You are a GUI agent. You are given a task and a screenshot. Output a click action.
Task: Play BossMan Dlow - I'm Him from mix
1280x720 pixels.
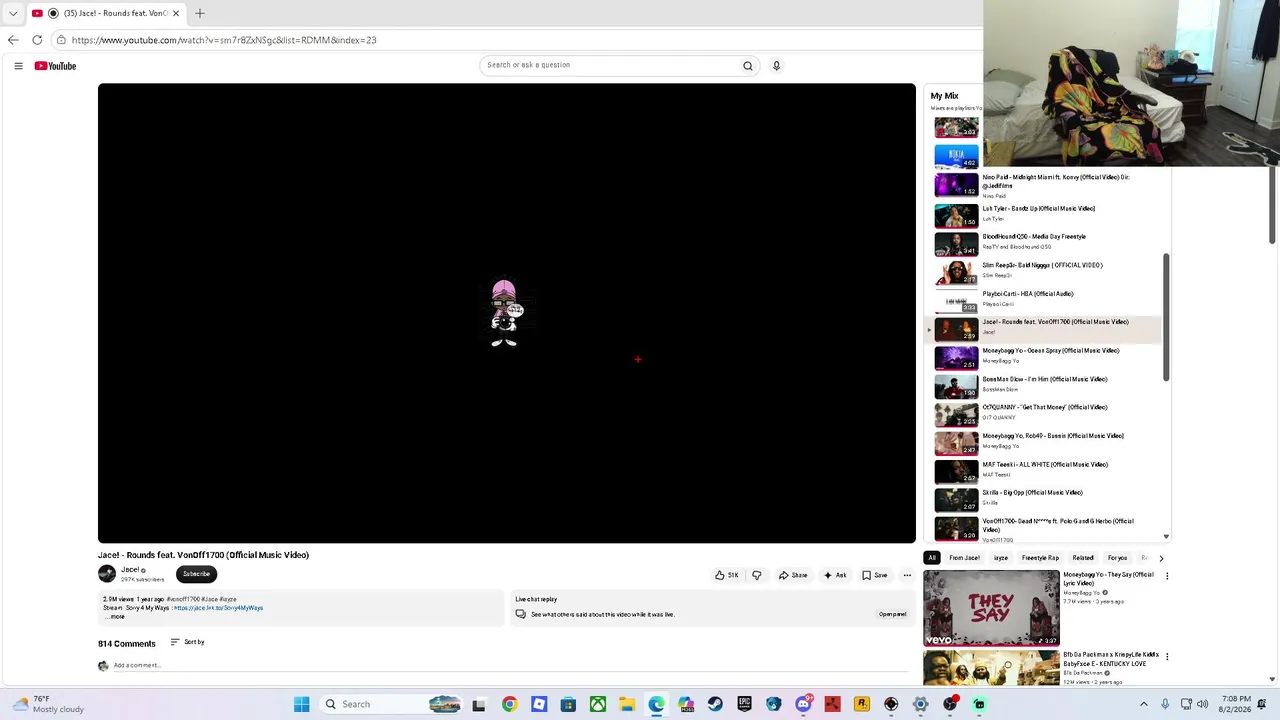1046,385
